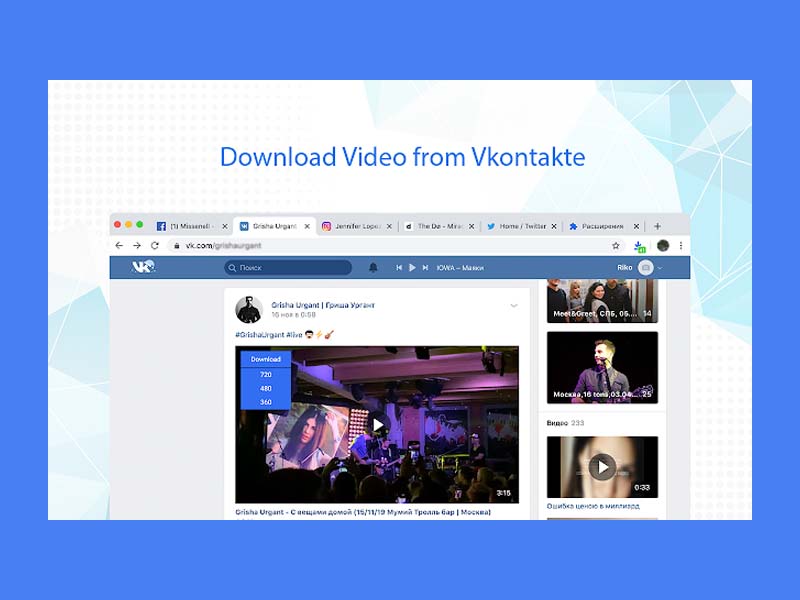This screenshot has width=800, height=600.
Task: Click the VK logo in the header
Action: pyautogui.click(x=144, y=267)
